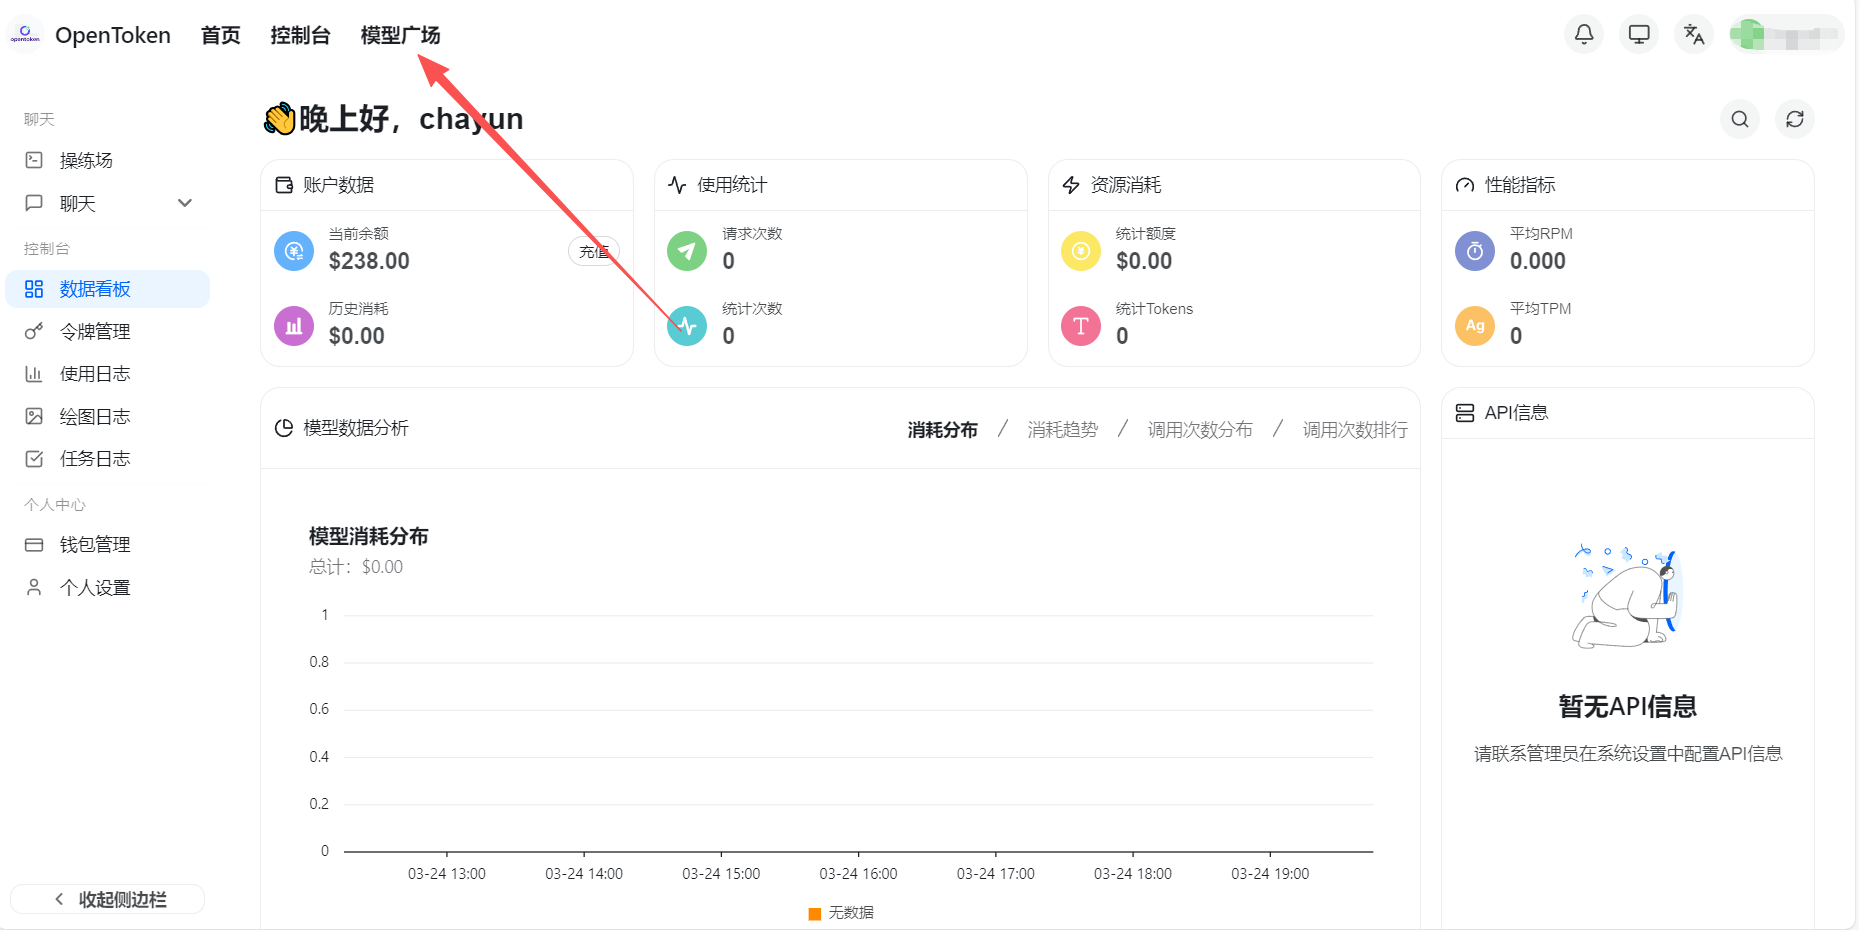The image size is (1859, 930).
Task: Click the 统计Tokens pink T icon
Action: [x=1081, y=326]
